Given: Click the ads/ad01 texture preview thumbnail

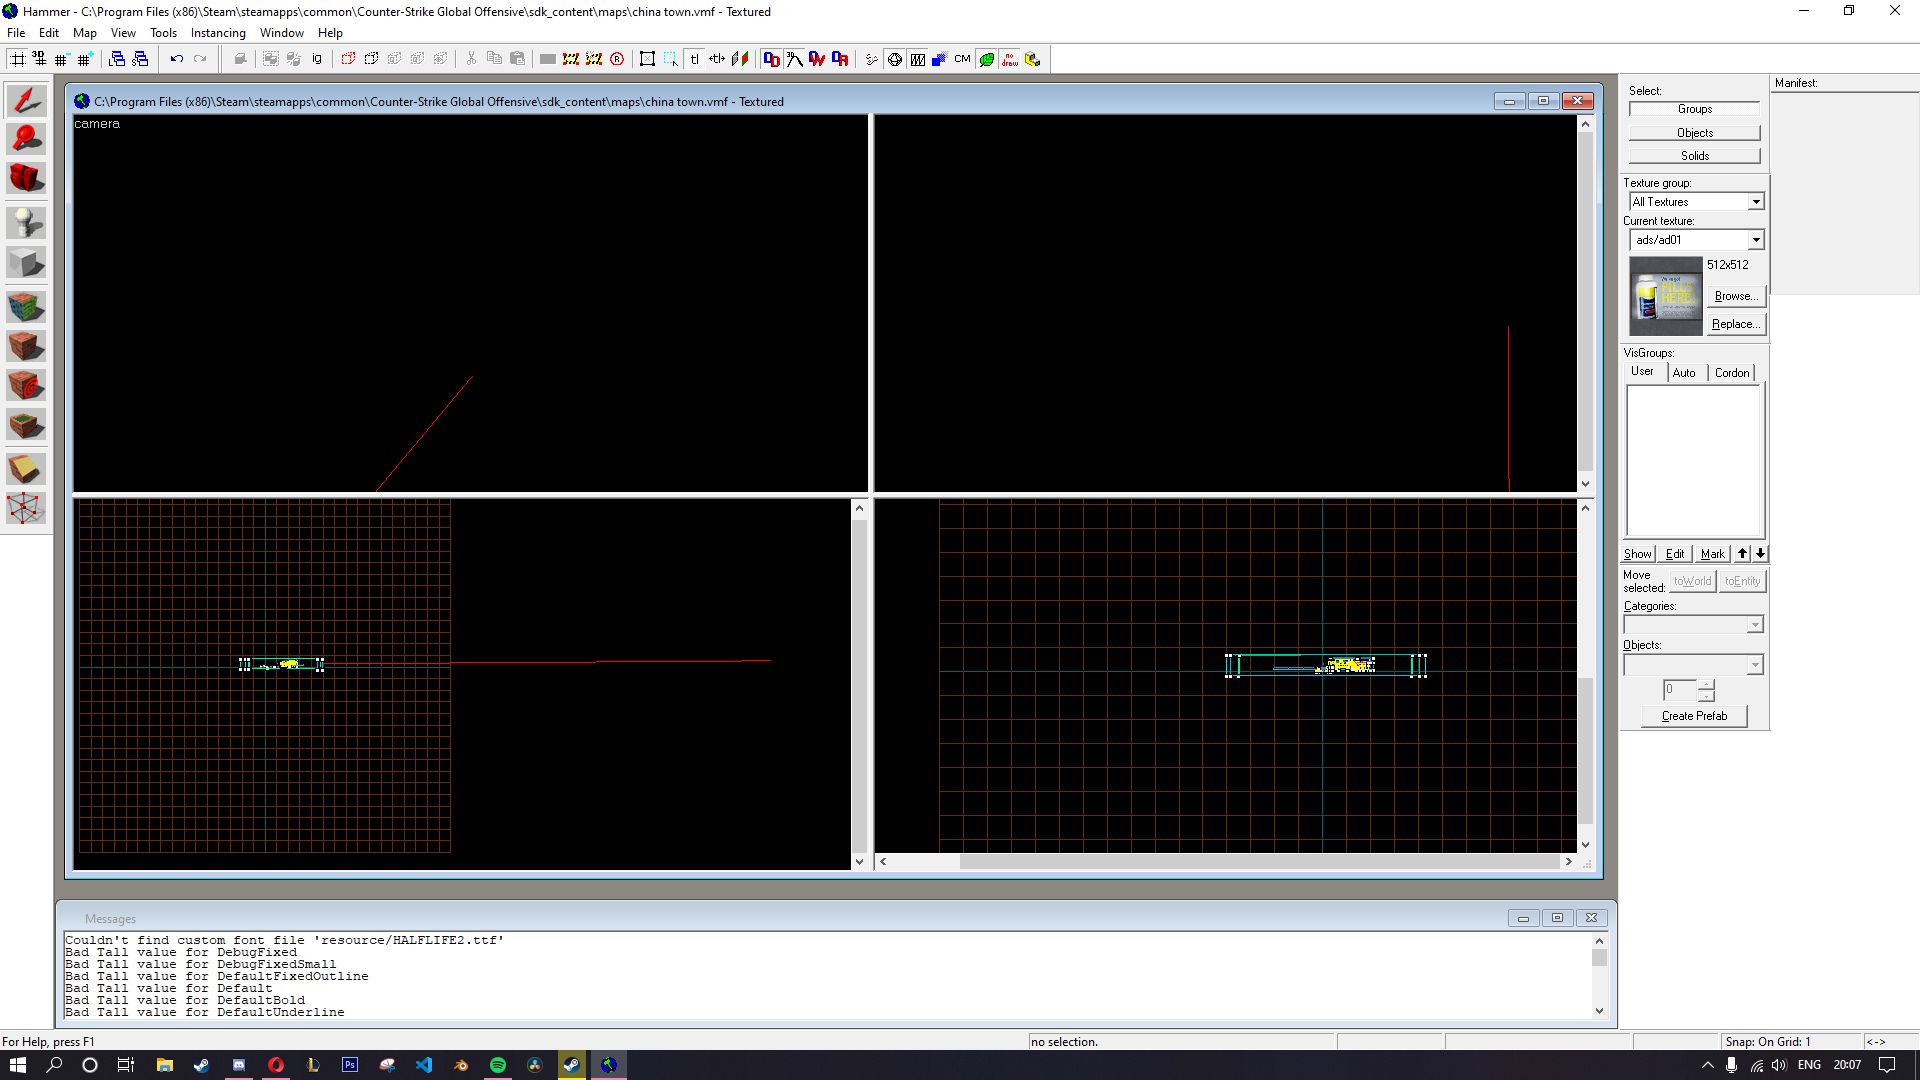Looking at the screenshot, I should point(1665,296).
